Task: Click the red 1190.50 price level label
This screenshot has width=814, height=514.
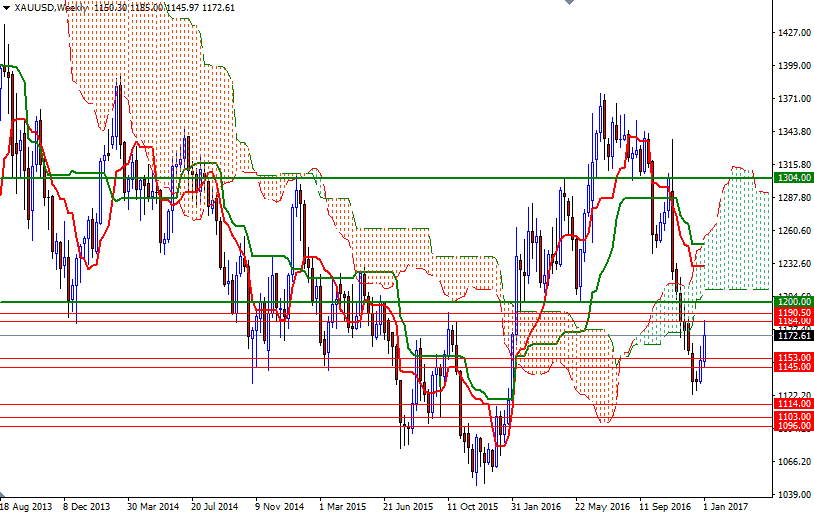Action: [793, 312]
